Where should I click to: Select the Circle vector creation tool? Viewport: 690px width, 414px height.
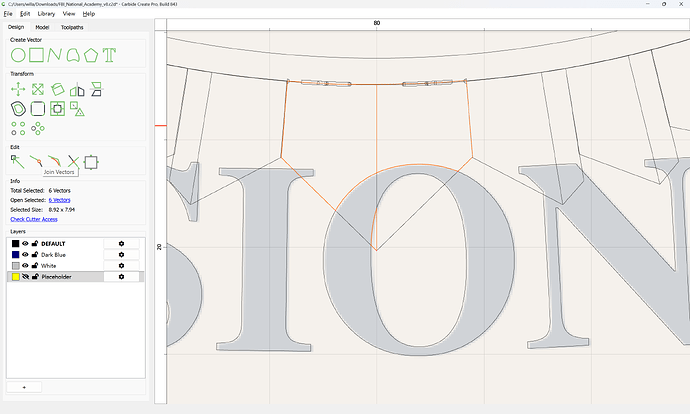[x=18, y=55]
